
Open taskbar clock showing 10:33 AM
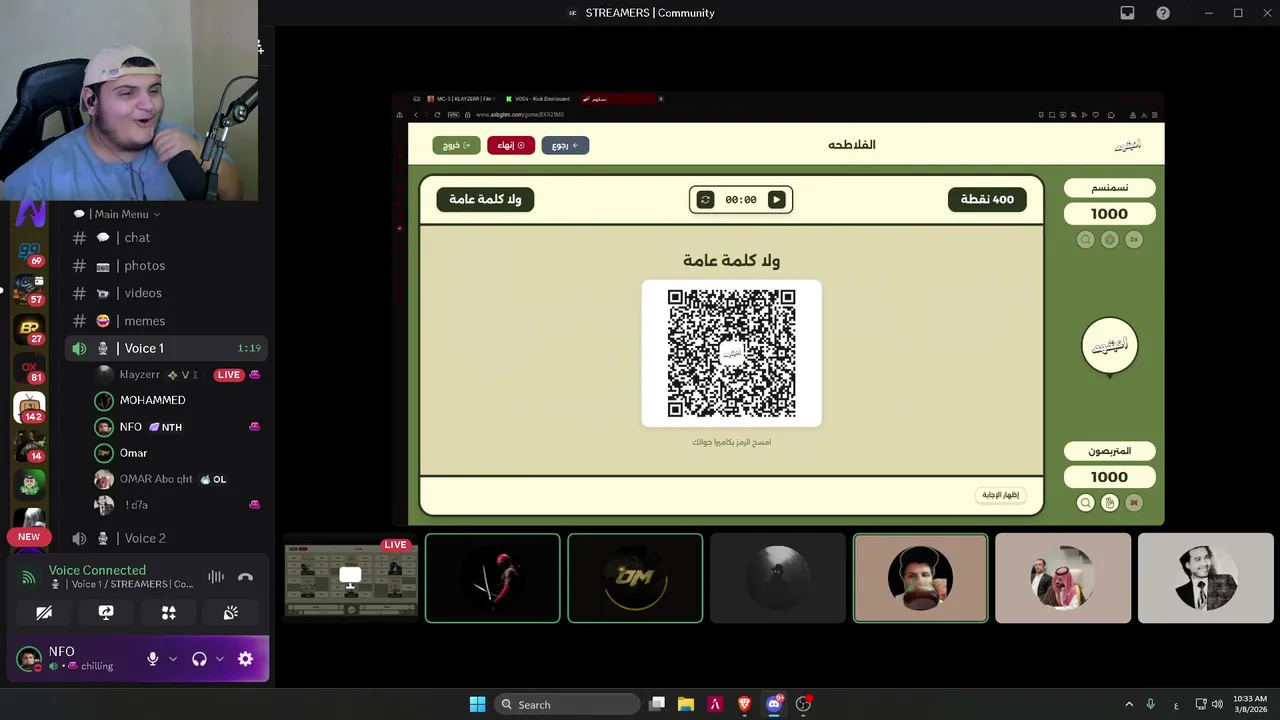pos(1250,704)
